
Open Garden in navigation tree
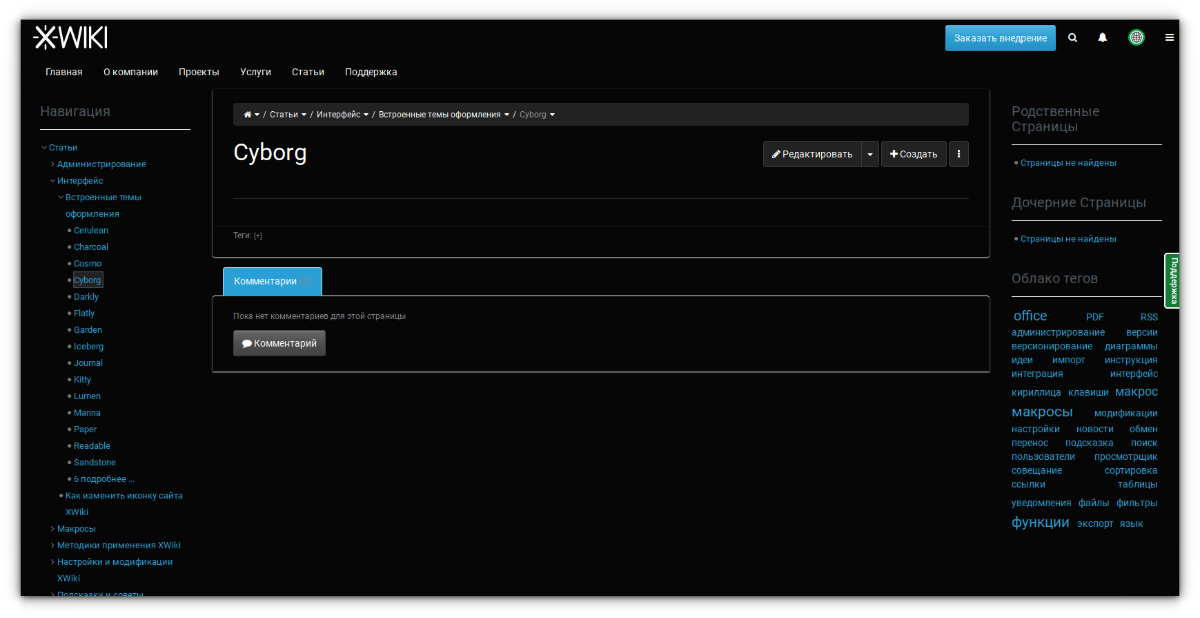(88, 330)
